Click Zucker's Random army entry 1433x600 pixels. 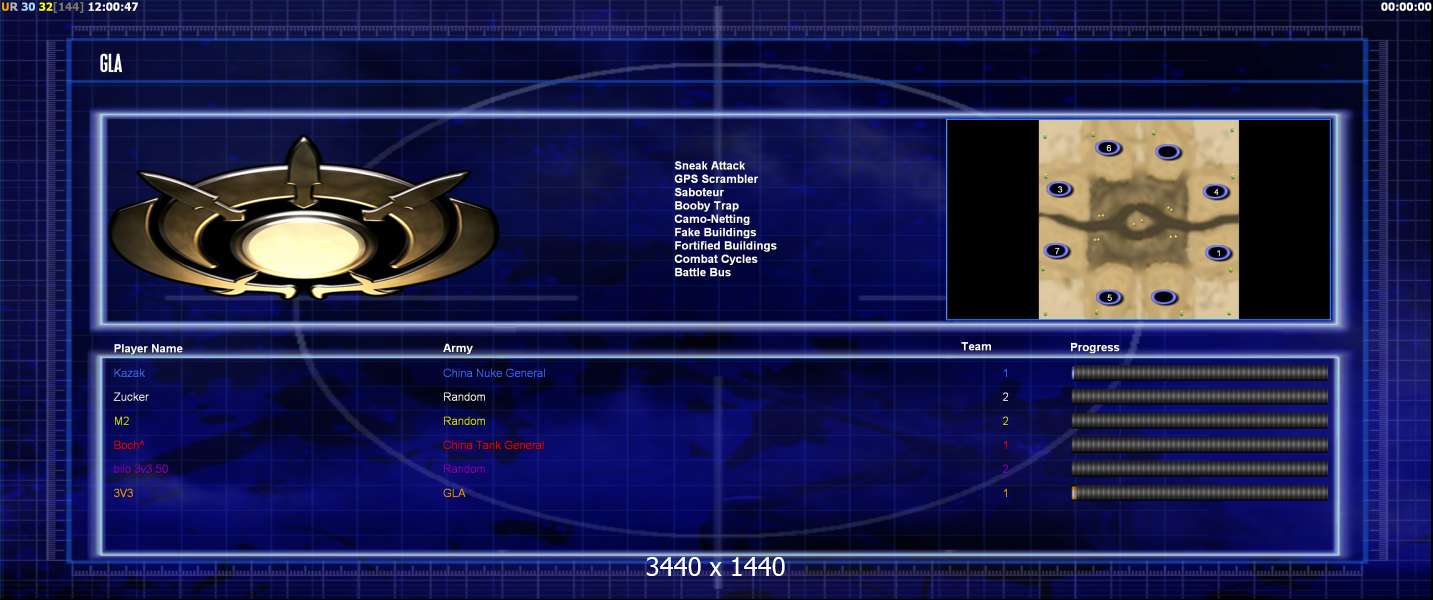[464, 397]
